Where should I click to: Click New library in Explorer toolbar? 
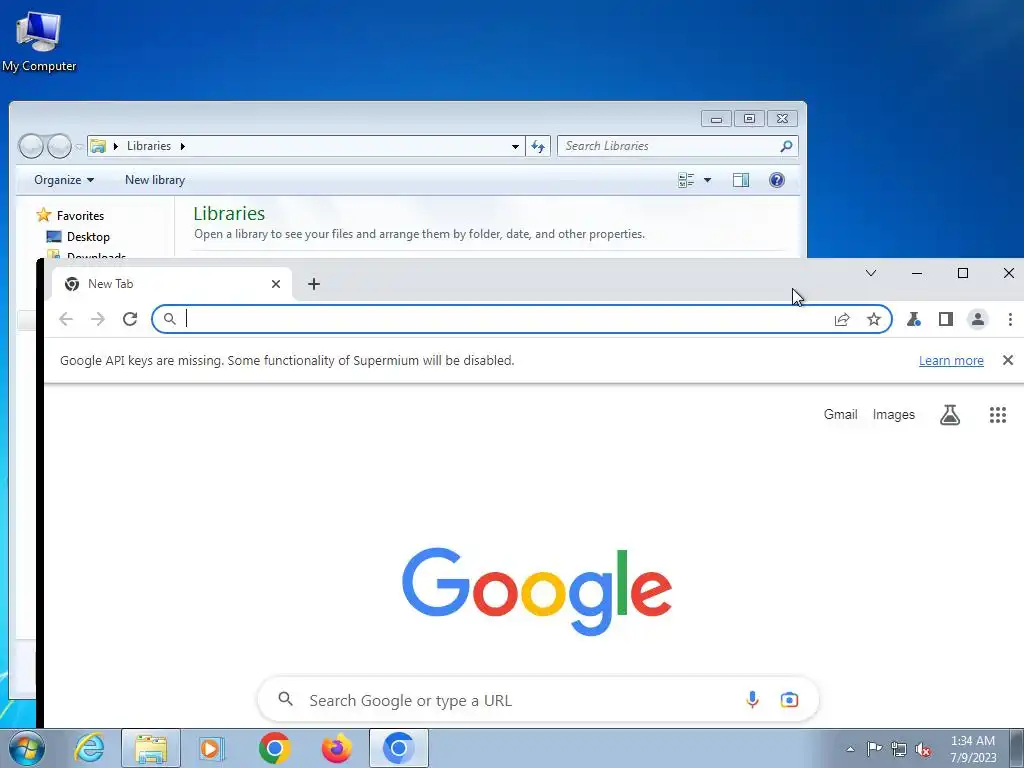coord(155,180)
